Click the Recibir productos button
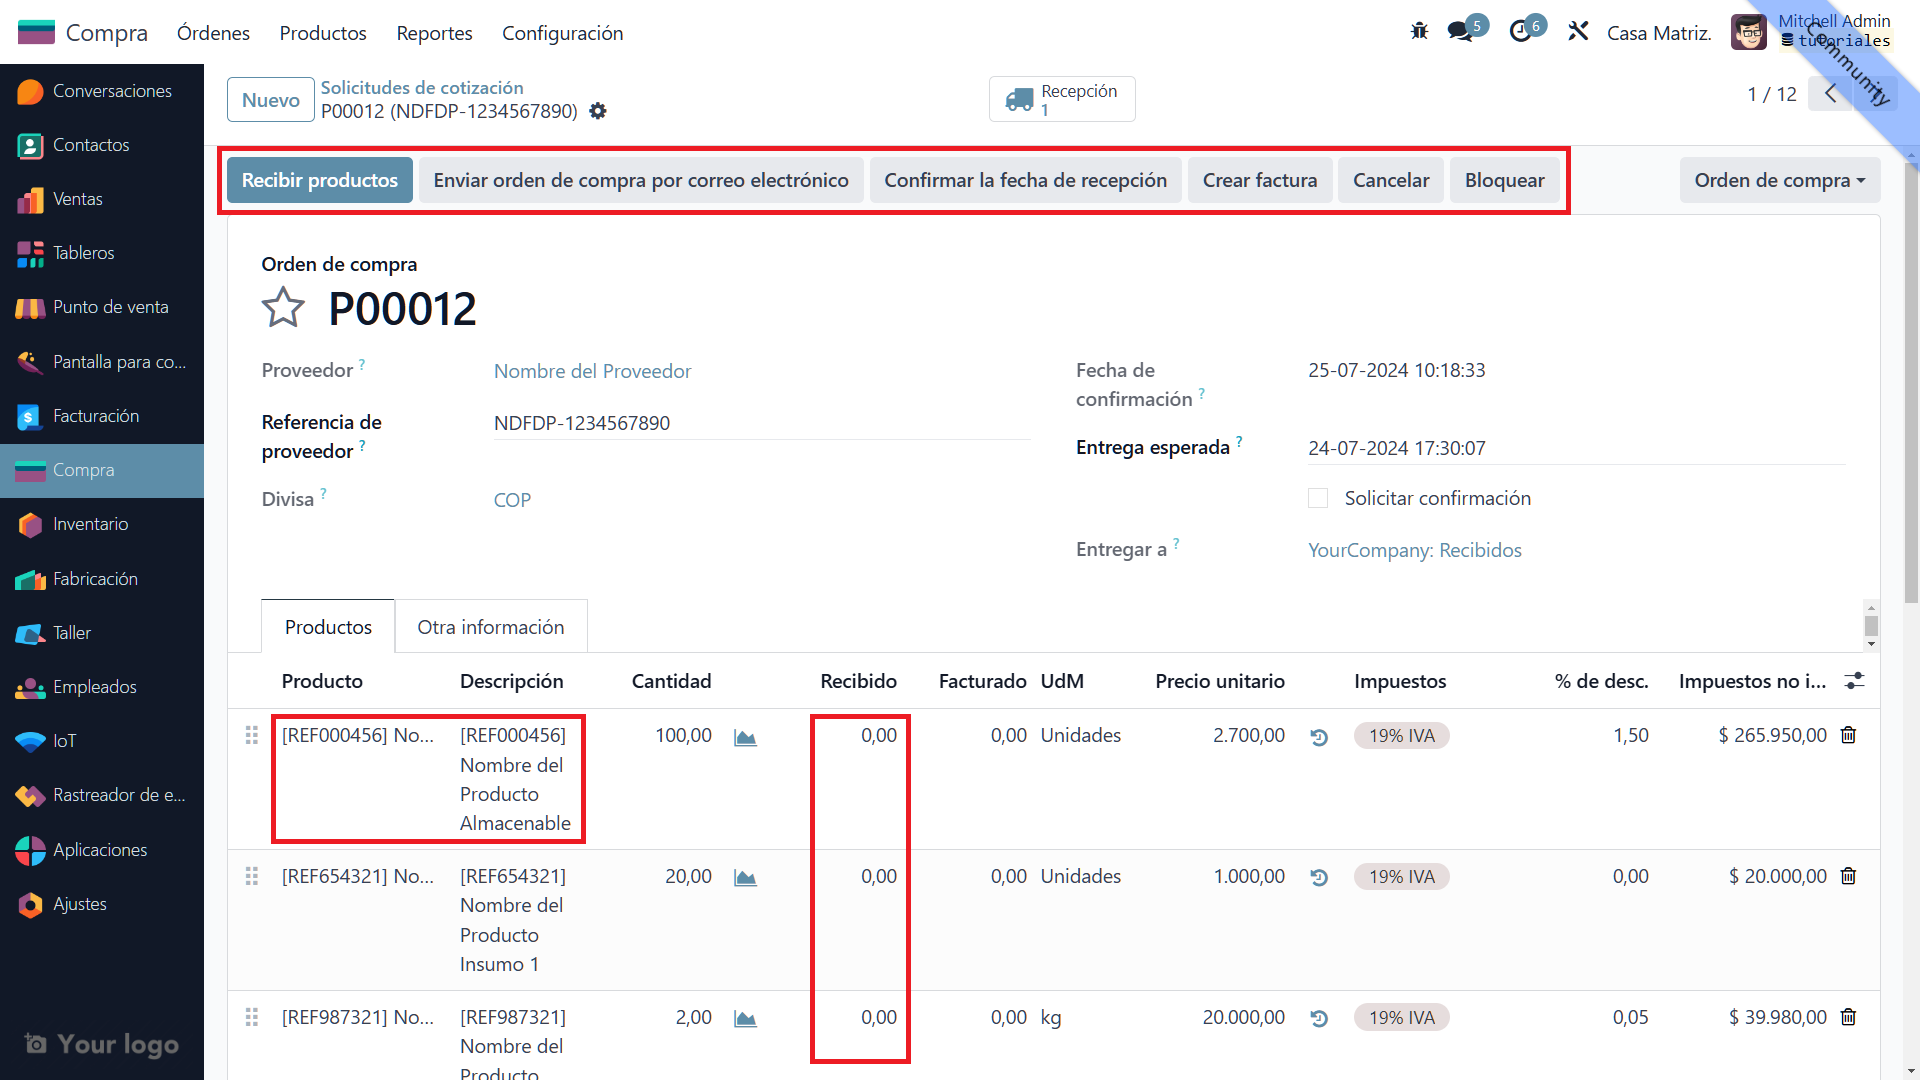 (x=319, y=180)
